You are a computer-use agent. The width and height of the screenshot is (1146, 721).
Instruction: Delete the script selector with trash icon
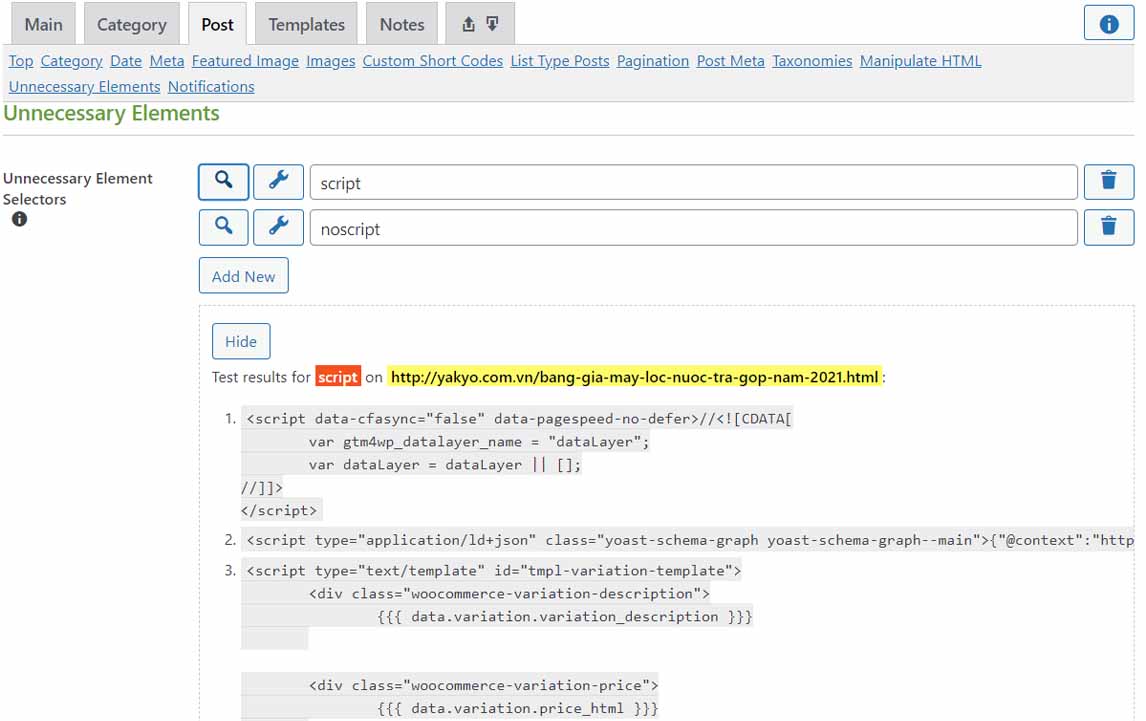pos(1108,182)
